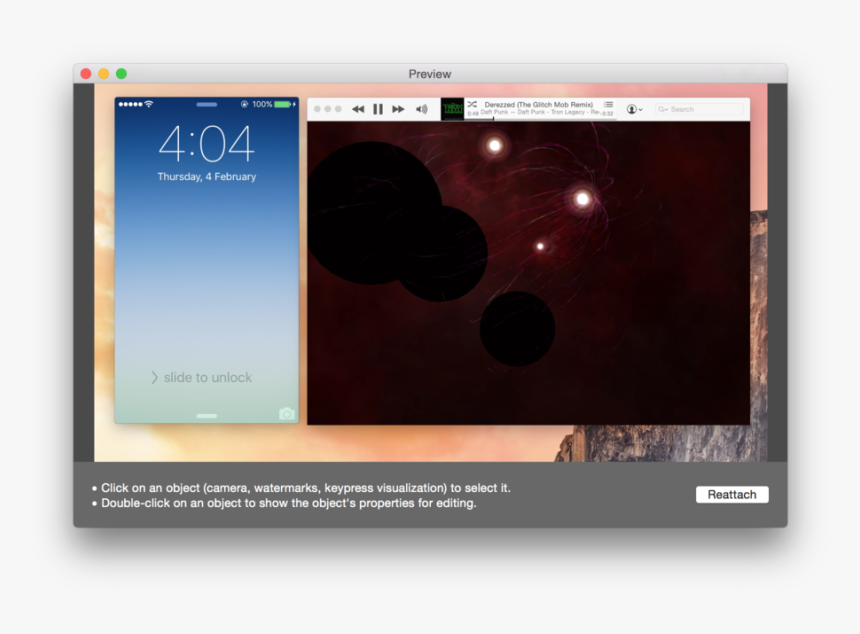Click the green zoom button of the Preview window
Screen dimensions: 860x634
(x=121, y=74)
